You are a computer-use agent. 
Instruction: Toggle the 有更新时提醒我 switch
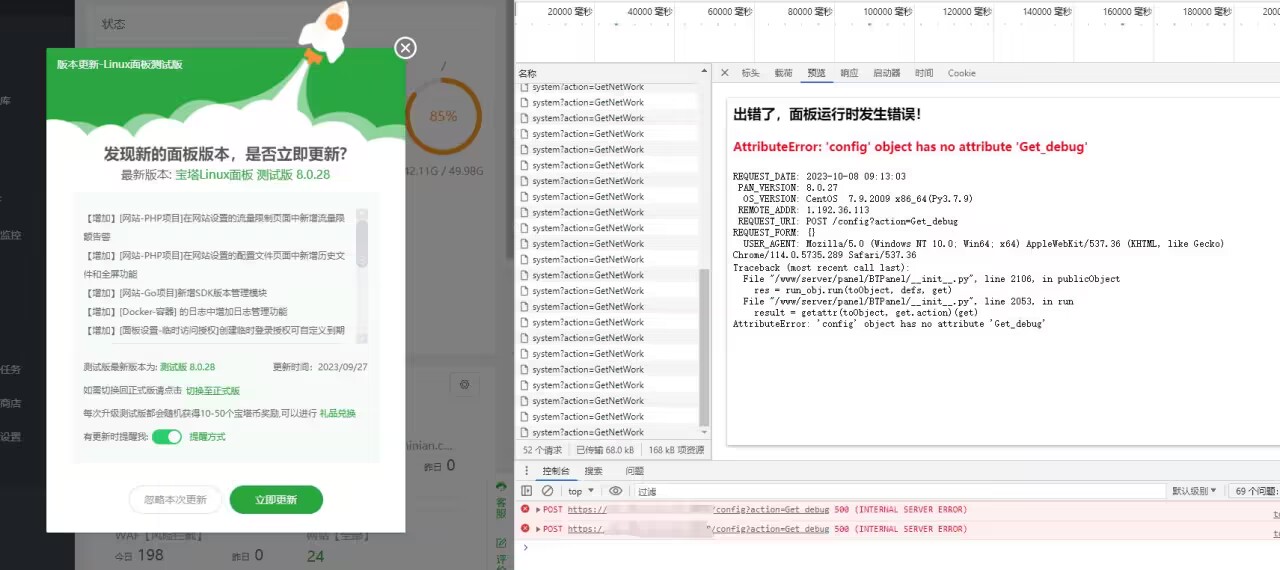(x=167, y=437)
